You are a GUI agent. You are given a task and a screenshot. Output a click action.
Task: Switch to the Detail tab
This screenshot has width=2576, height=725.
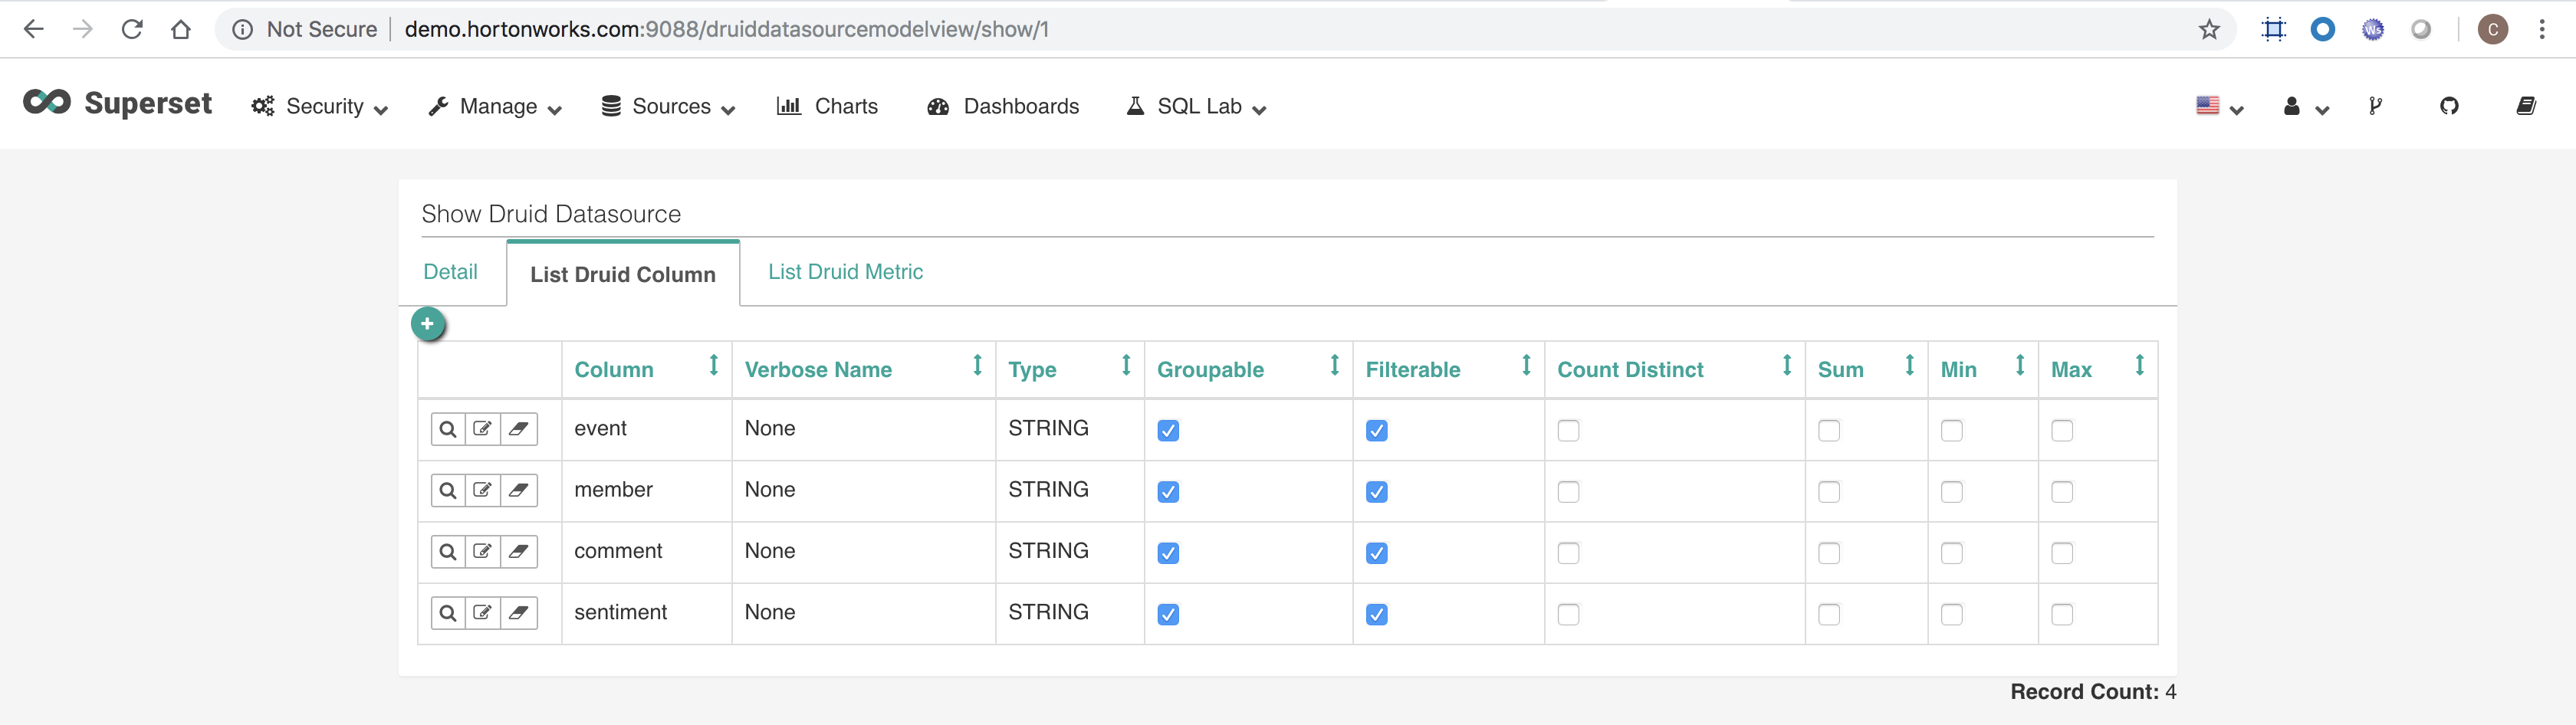[x=450, y=272]
